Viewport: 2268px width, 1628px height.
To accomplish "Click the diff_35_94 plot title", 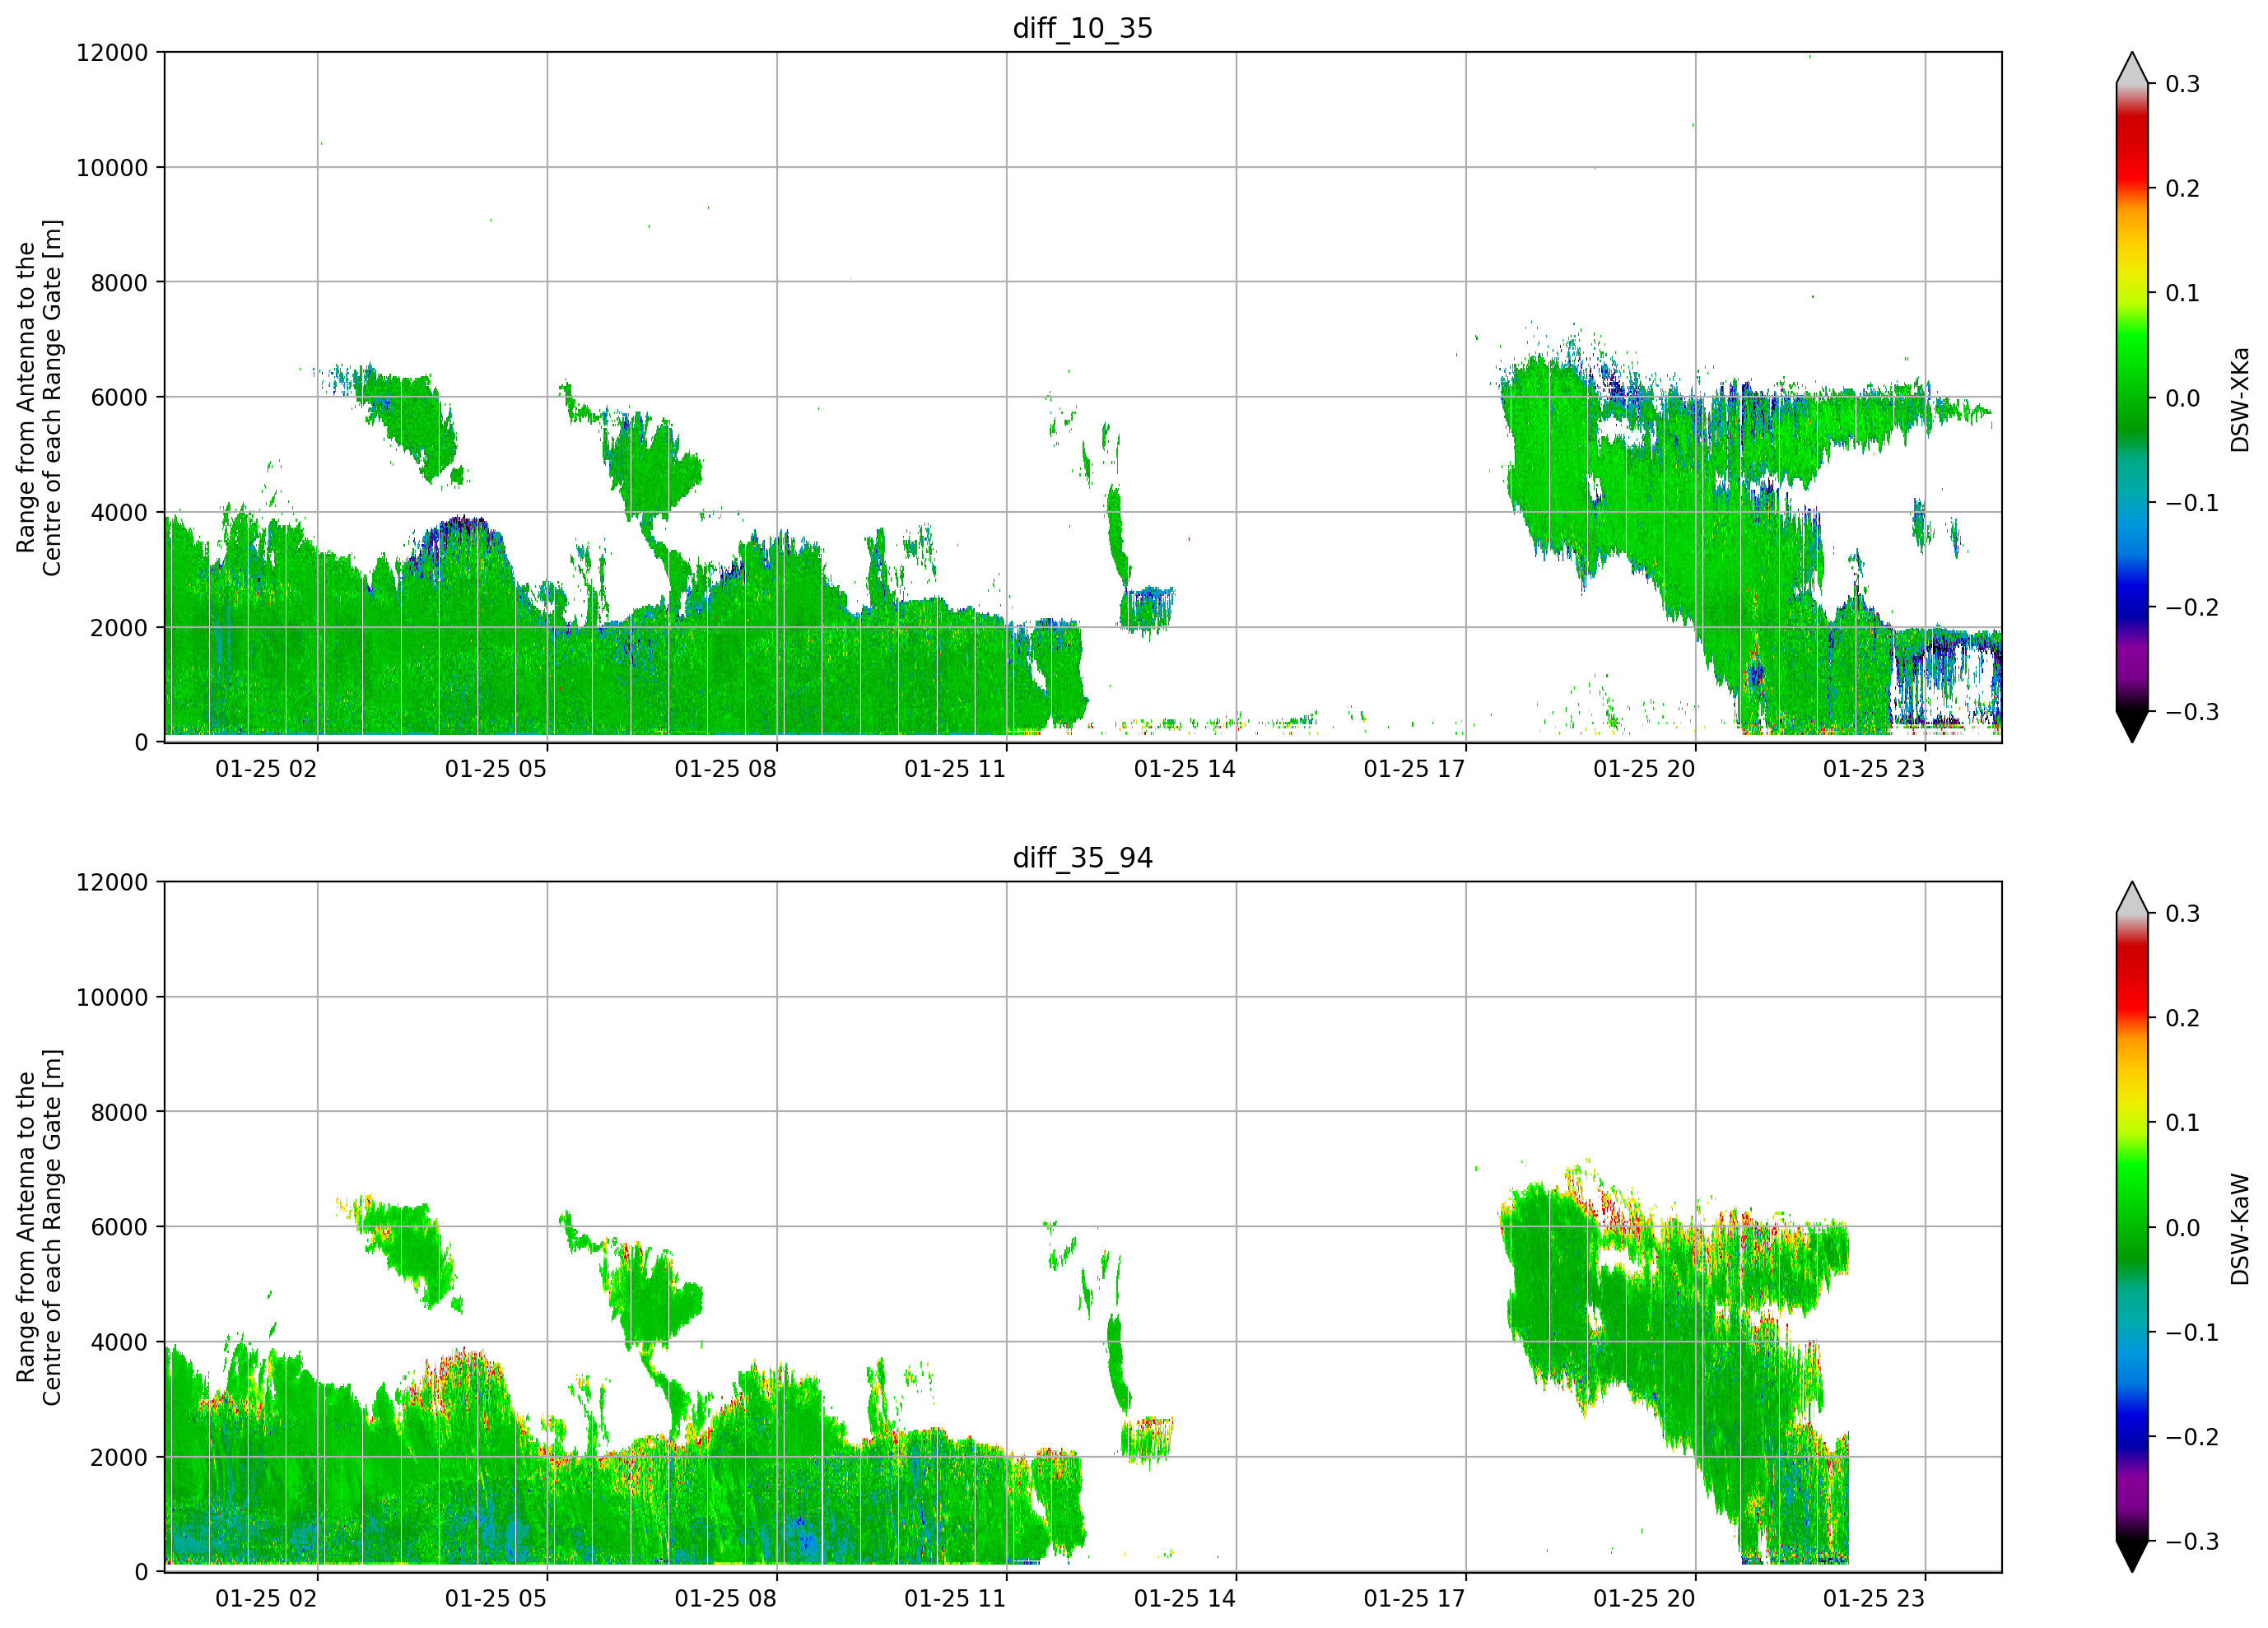I will click(x=1082, y=857).
